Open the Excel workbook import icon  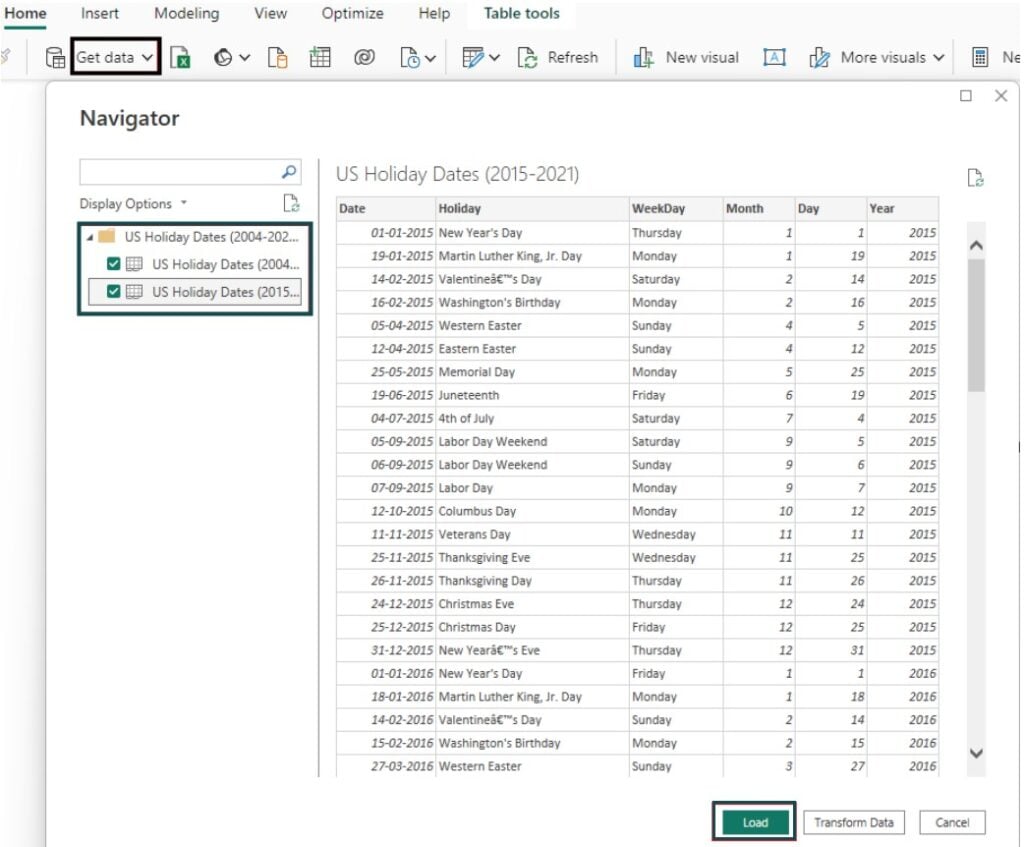coord(180,57)
